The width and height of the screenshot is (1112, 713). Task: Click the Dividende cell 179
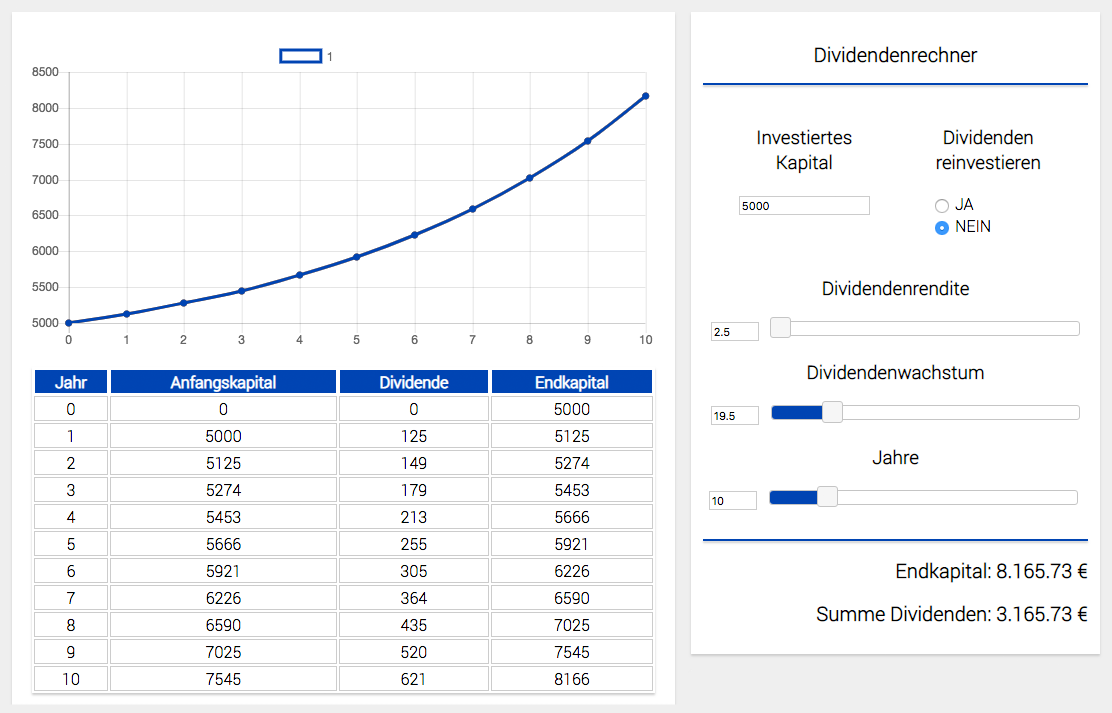click(x=413, y=490)
